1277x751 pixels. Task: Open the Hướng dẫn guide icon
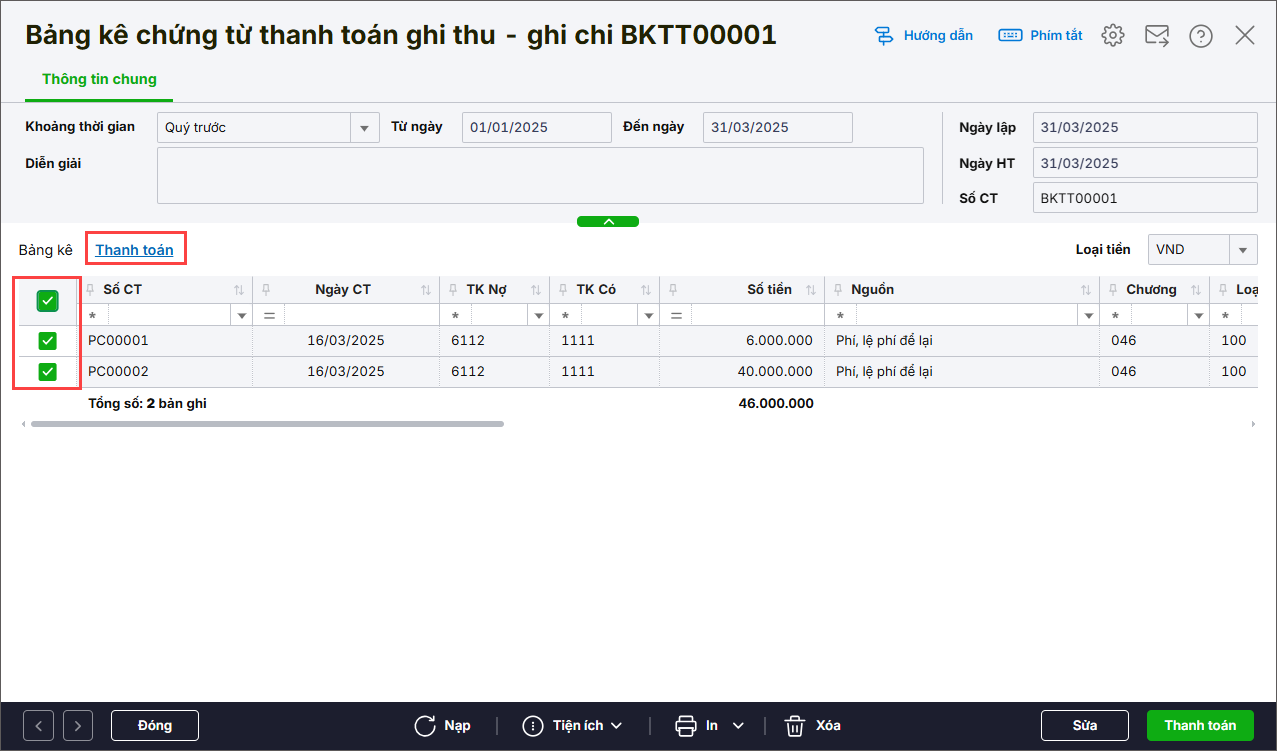[884, 36]
